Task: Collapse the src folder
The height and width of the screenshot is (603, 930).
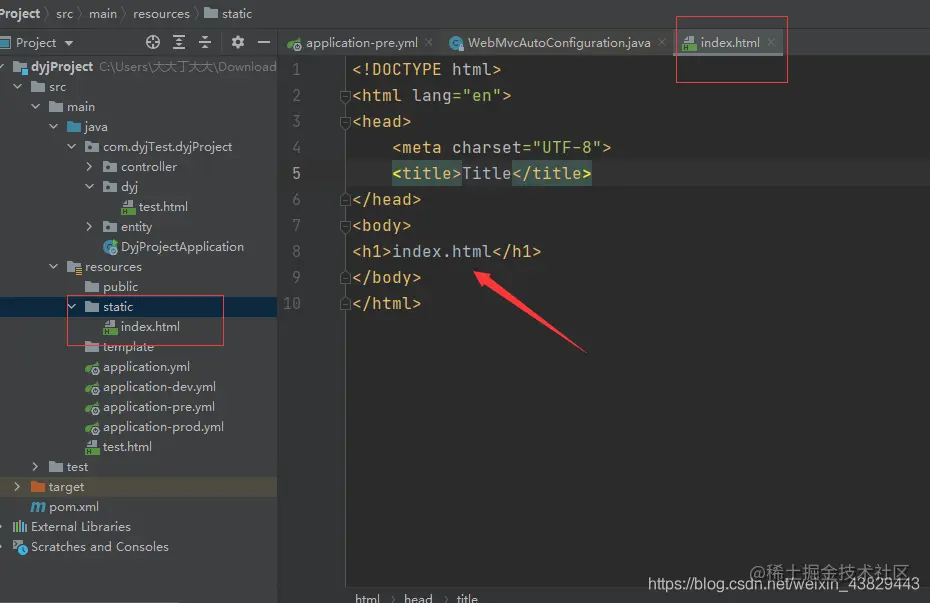Action: click(18, 87)
